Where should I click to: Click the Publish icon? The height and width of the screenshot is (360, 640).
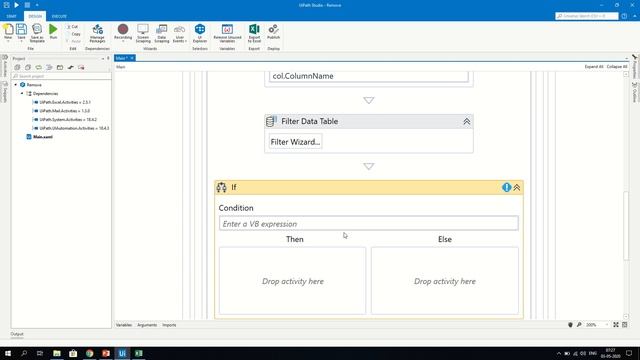pos(273,32)
